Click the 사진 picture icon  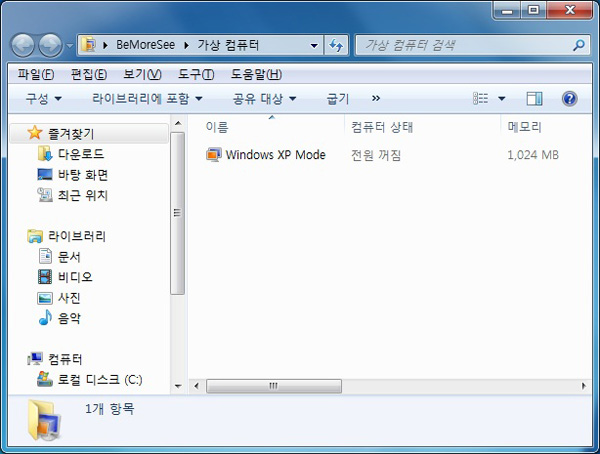(45, 298)
